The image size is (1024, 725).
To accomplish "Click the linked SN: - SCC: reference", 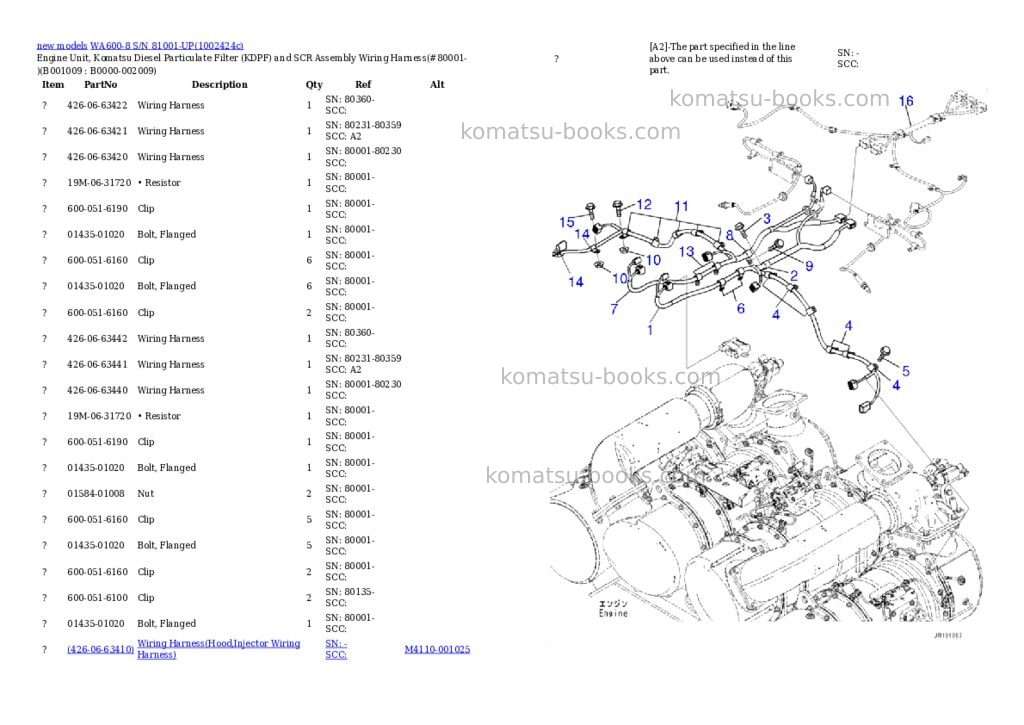I will pyautogui.click(x=336, y=649).
